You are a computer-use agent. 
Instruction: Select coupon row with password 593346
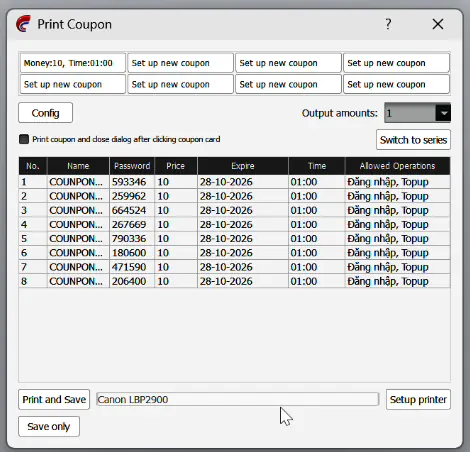234,182
